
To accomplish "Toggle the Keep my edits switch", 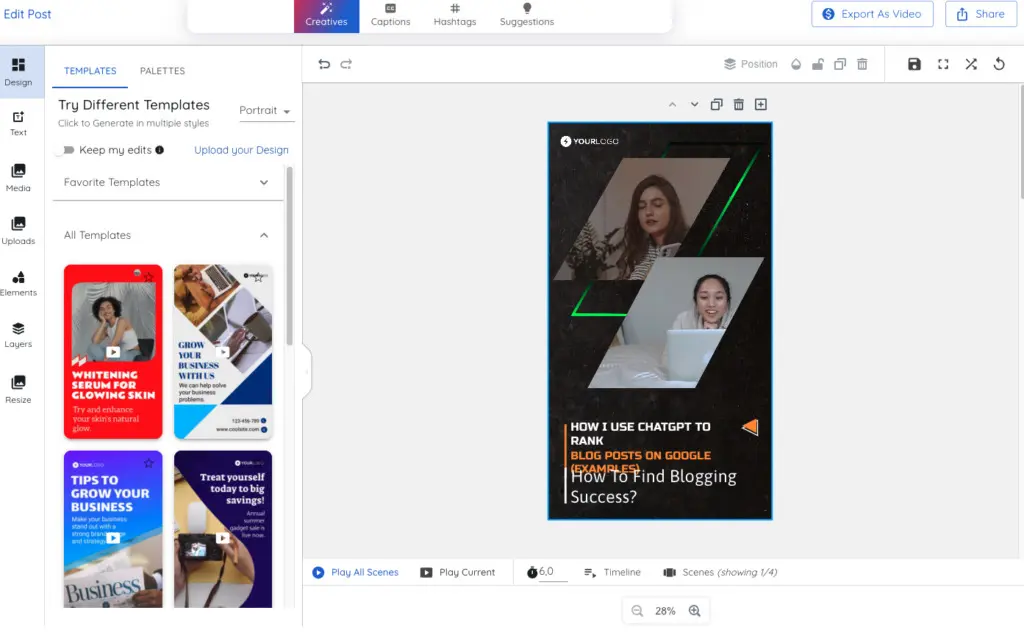I will [x=66, y=150].
